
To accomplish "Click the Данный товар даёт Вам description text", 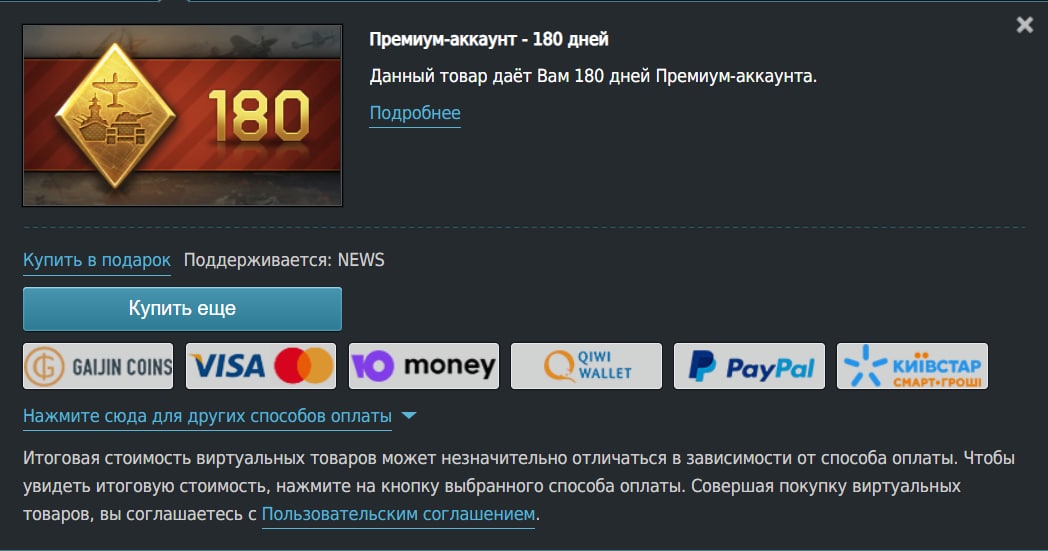I will click(x=593, y=76).
